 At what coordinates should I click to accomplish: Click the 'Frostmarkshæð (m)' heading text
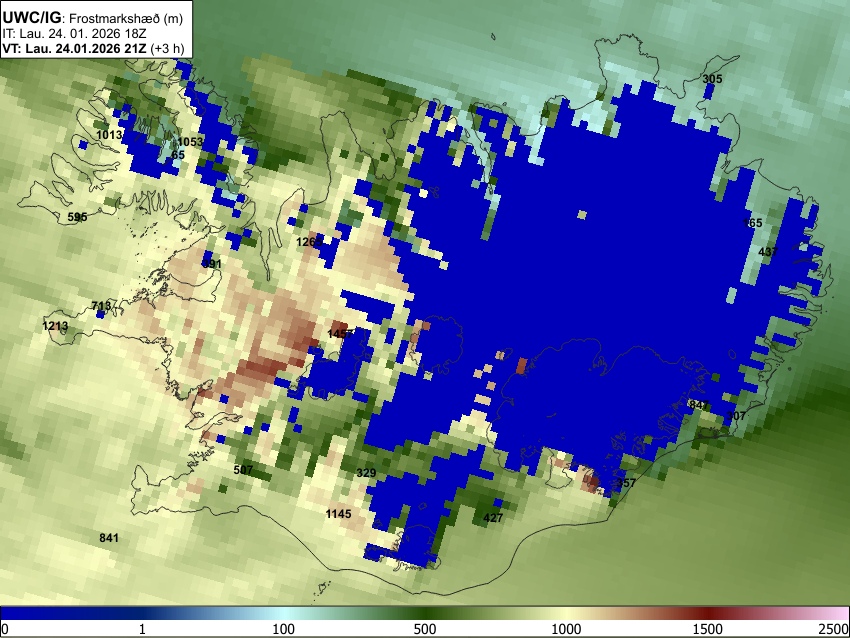tap(126, 18)
